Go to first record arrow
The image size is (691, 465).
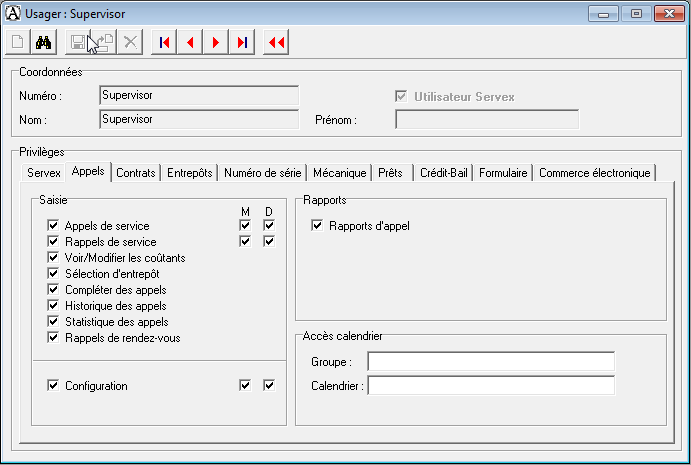click(164, 42)
